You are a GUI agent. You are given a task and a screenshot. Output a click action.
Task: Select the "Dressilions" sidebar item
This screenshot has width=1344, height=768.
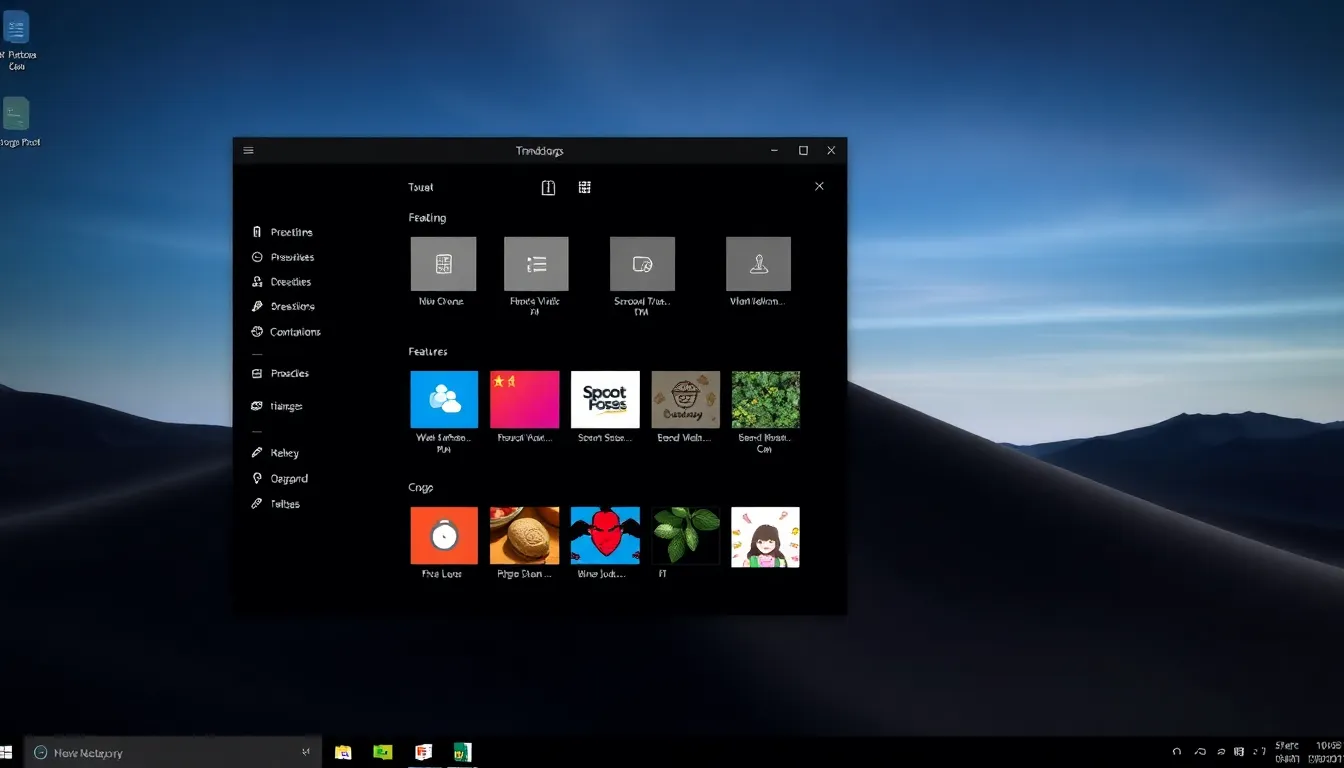point(284,307)
